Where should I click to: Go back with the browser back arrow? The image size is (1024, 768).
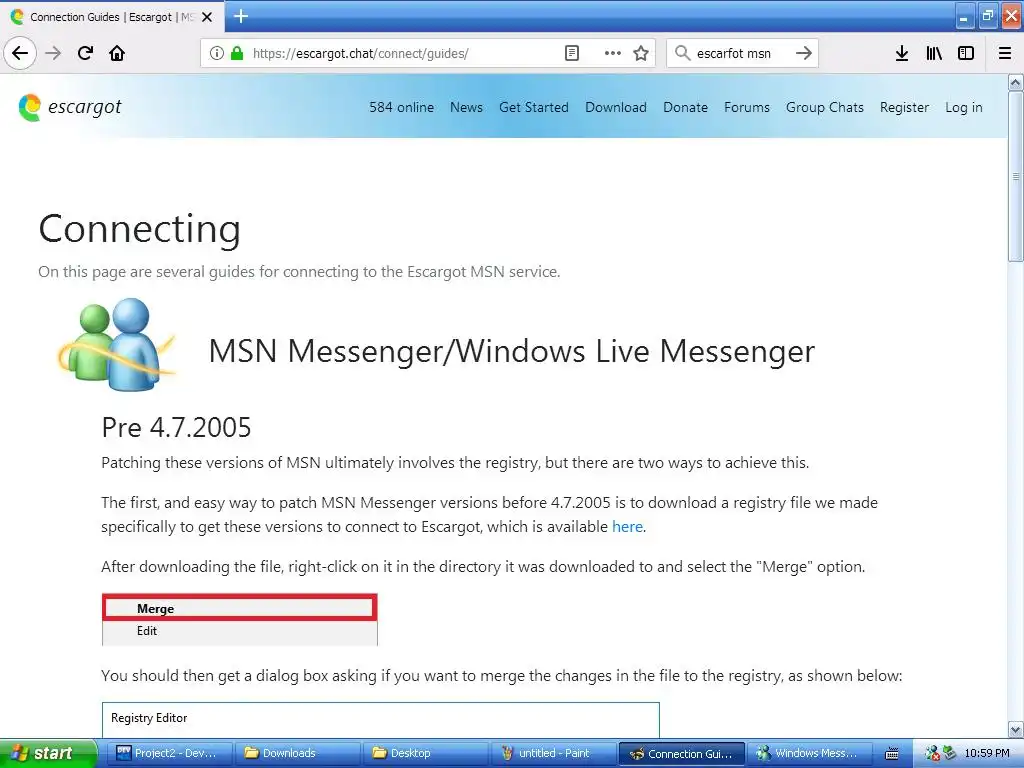[20, 53]
